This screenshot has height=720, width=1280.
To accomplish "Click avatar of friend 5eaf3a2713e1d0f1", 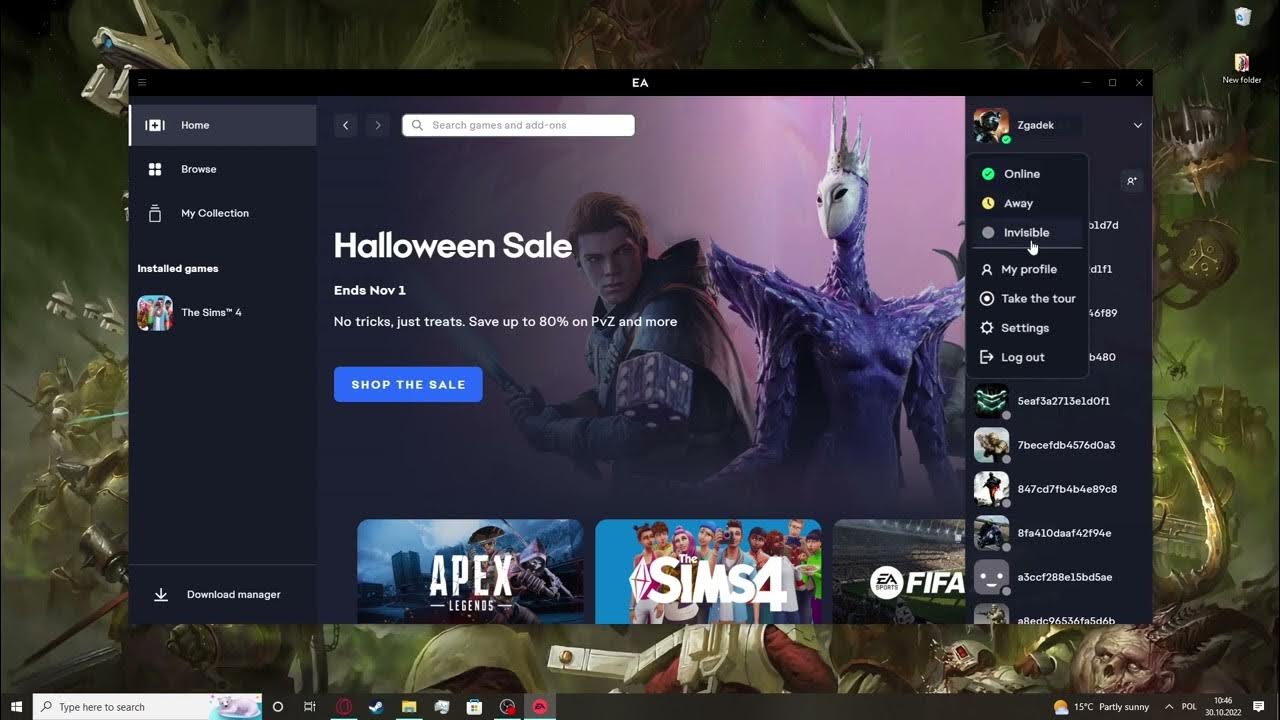I will (x=991, y=401).
